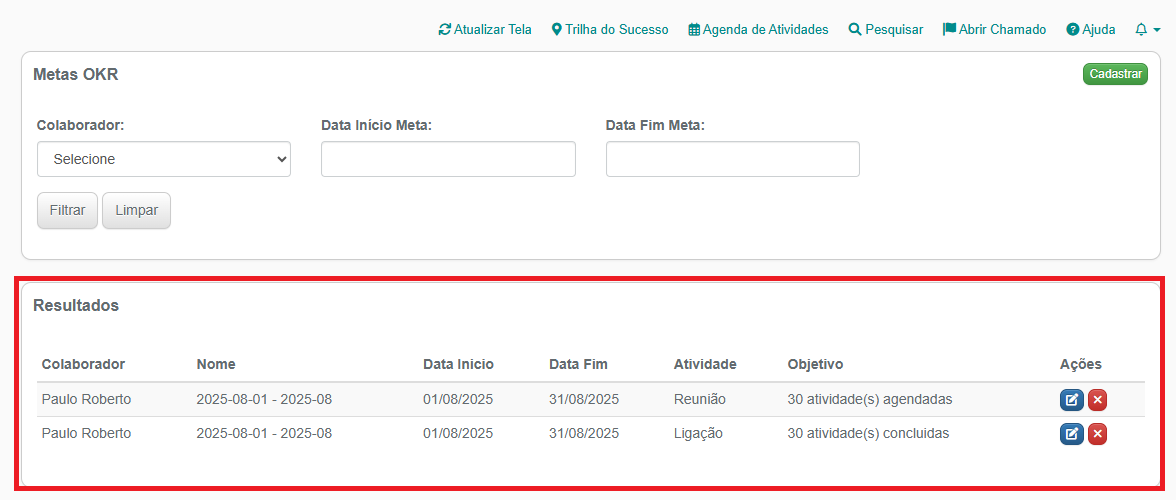The image size is (1176, 500).
Task: Expand the notifications bell dropdown
Action: point(1147,30)
